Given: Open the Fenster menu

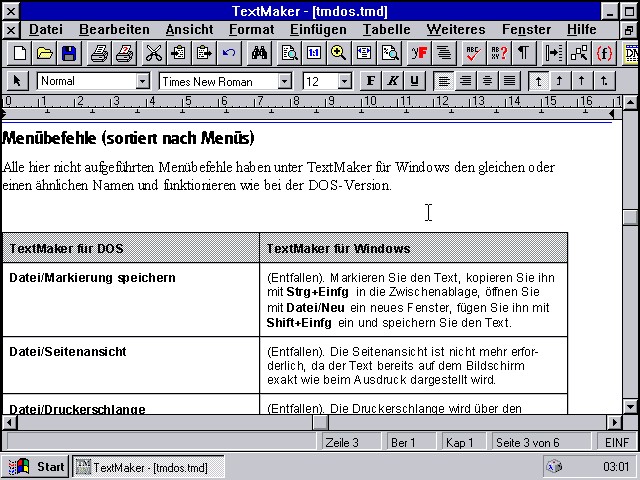Looking at the screenshot, I should pos(527,29).
